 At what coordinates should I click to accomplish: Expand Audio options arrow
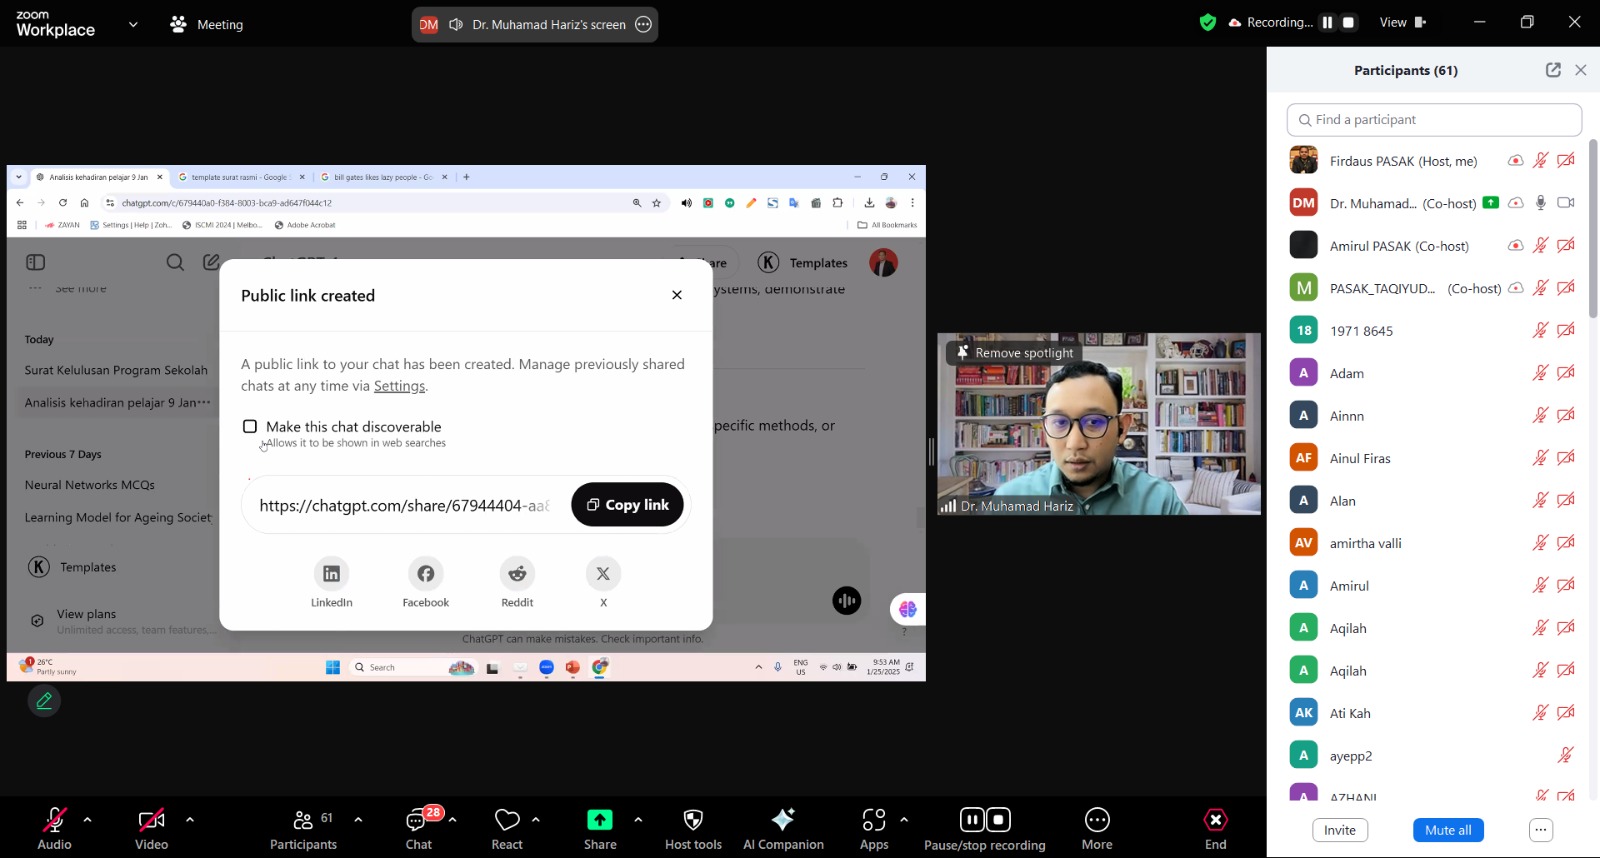(87, 820)
